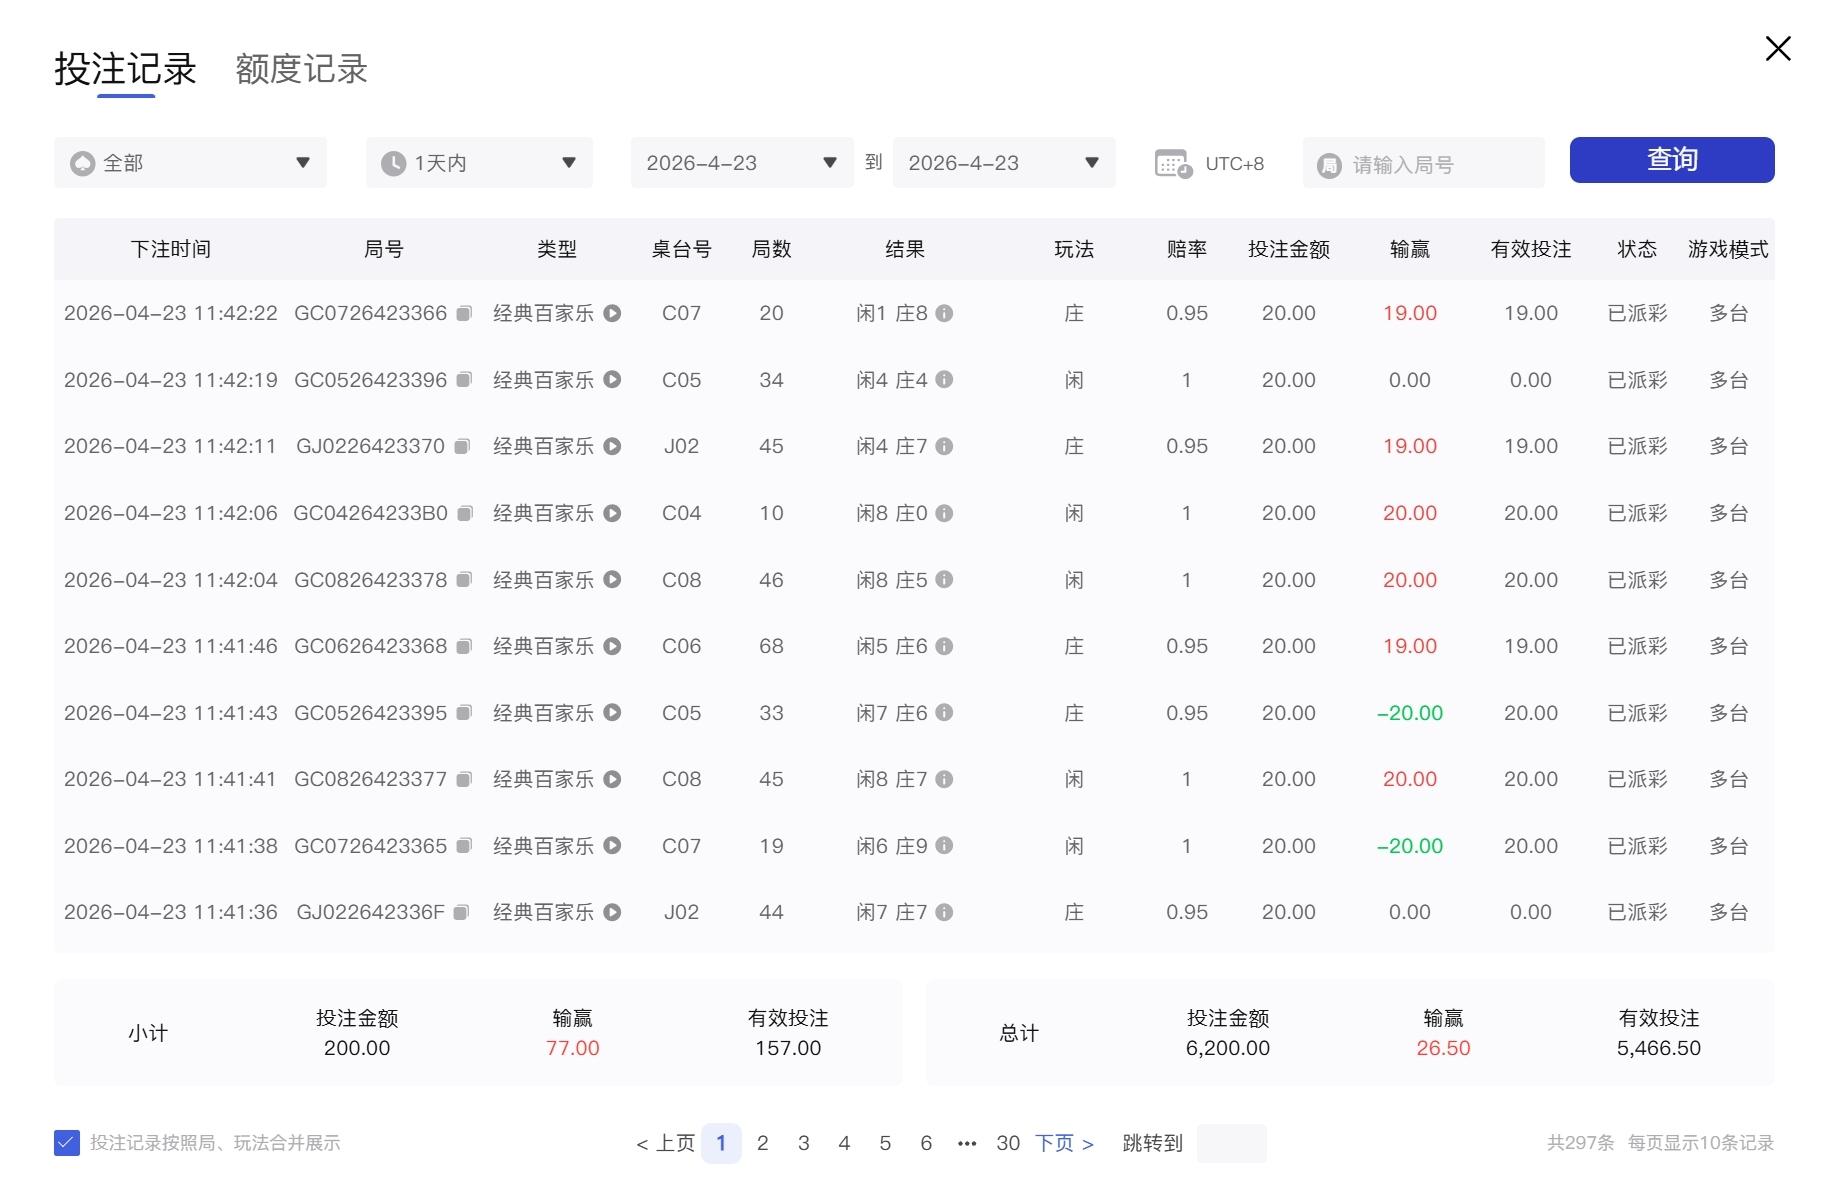This screenshot has height=1177, width=1825.
Task: Toggle merge records by round and play checkbox
Action: point(67,1143)
